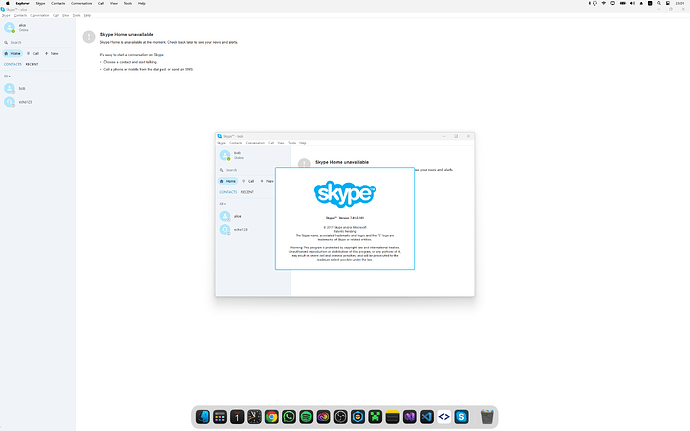
Task: Switch to RECENT tab in alice window
Action: [x=32, y=64]
